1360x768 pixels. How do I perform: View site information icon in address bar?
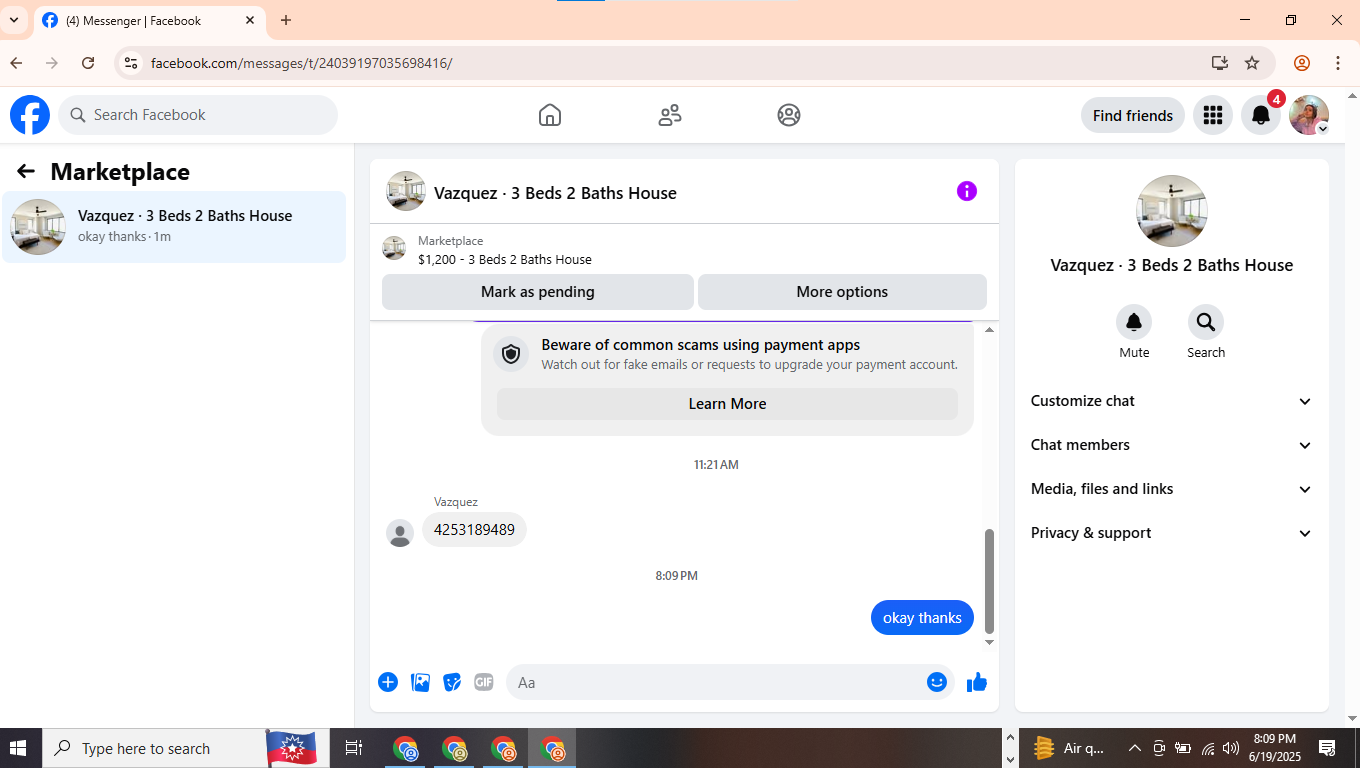pos(130,63)
